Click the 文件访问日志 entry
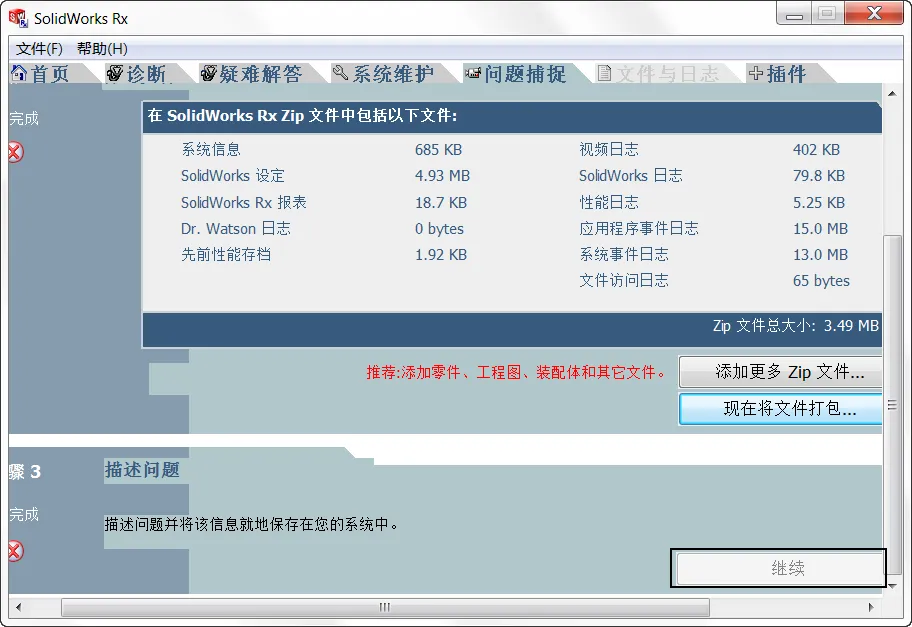The image size is (912, 627). point(624,280)
